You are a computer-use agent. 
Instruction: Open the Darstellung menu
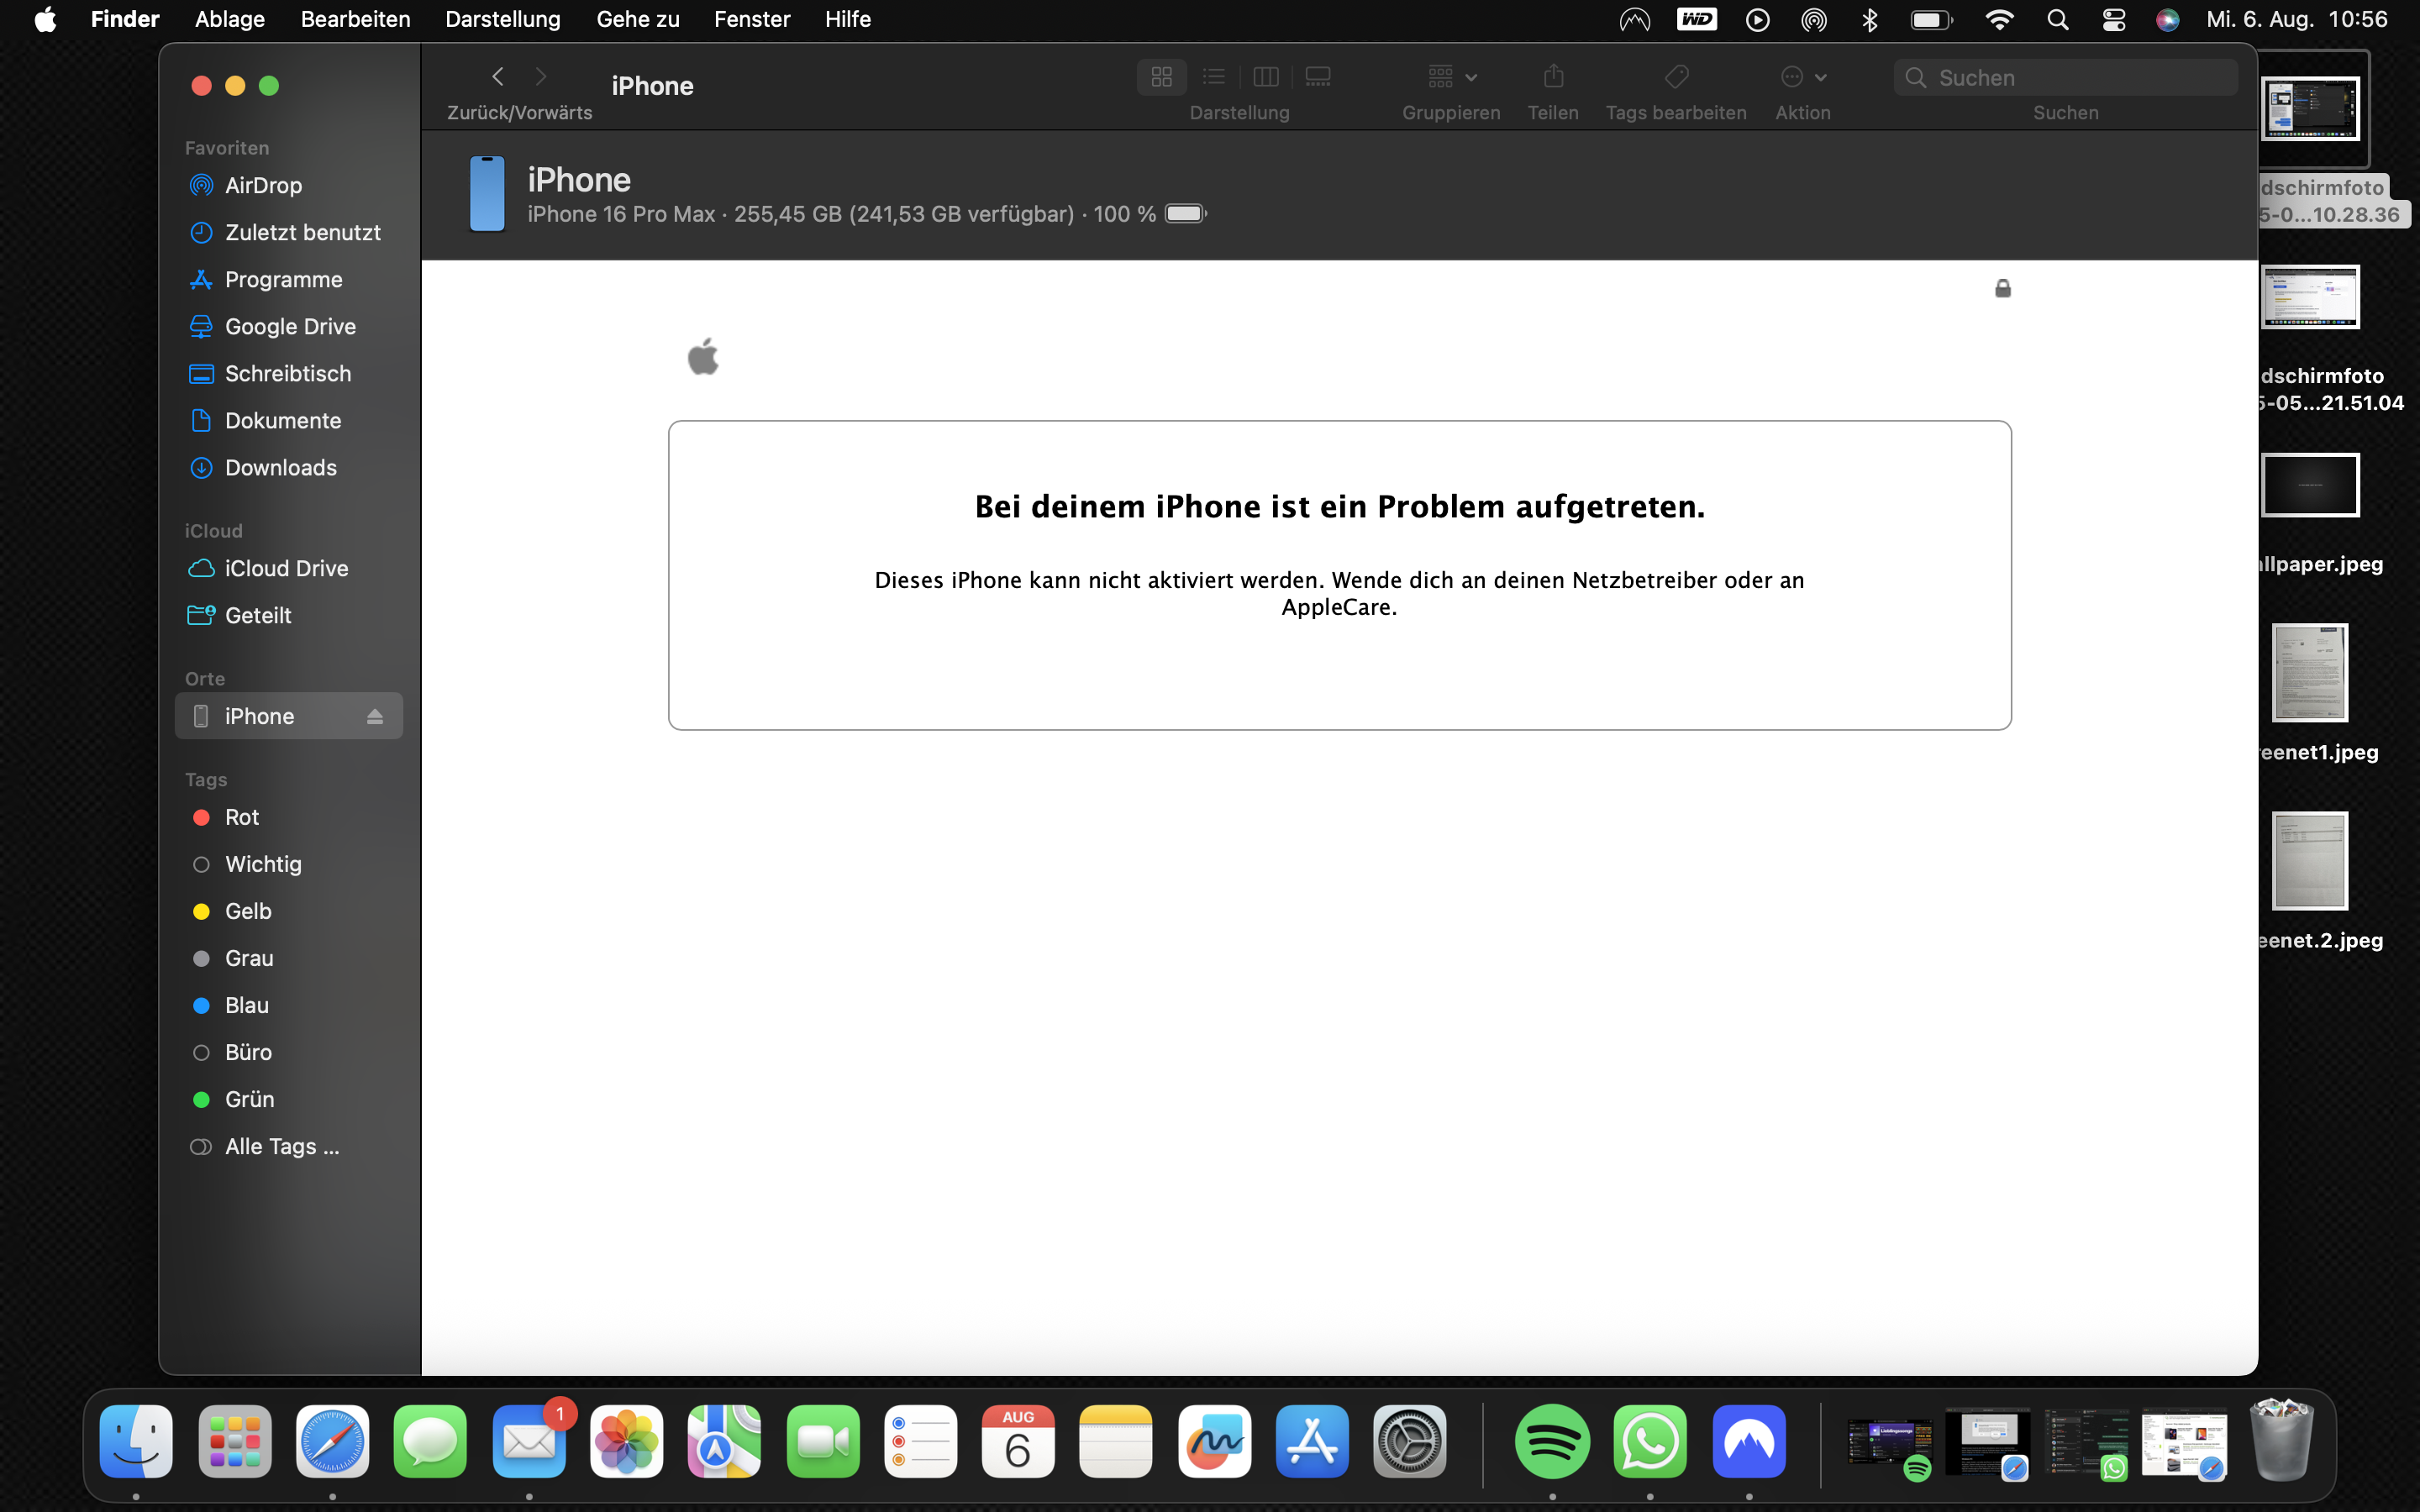tap(502, 19)
